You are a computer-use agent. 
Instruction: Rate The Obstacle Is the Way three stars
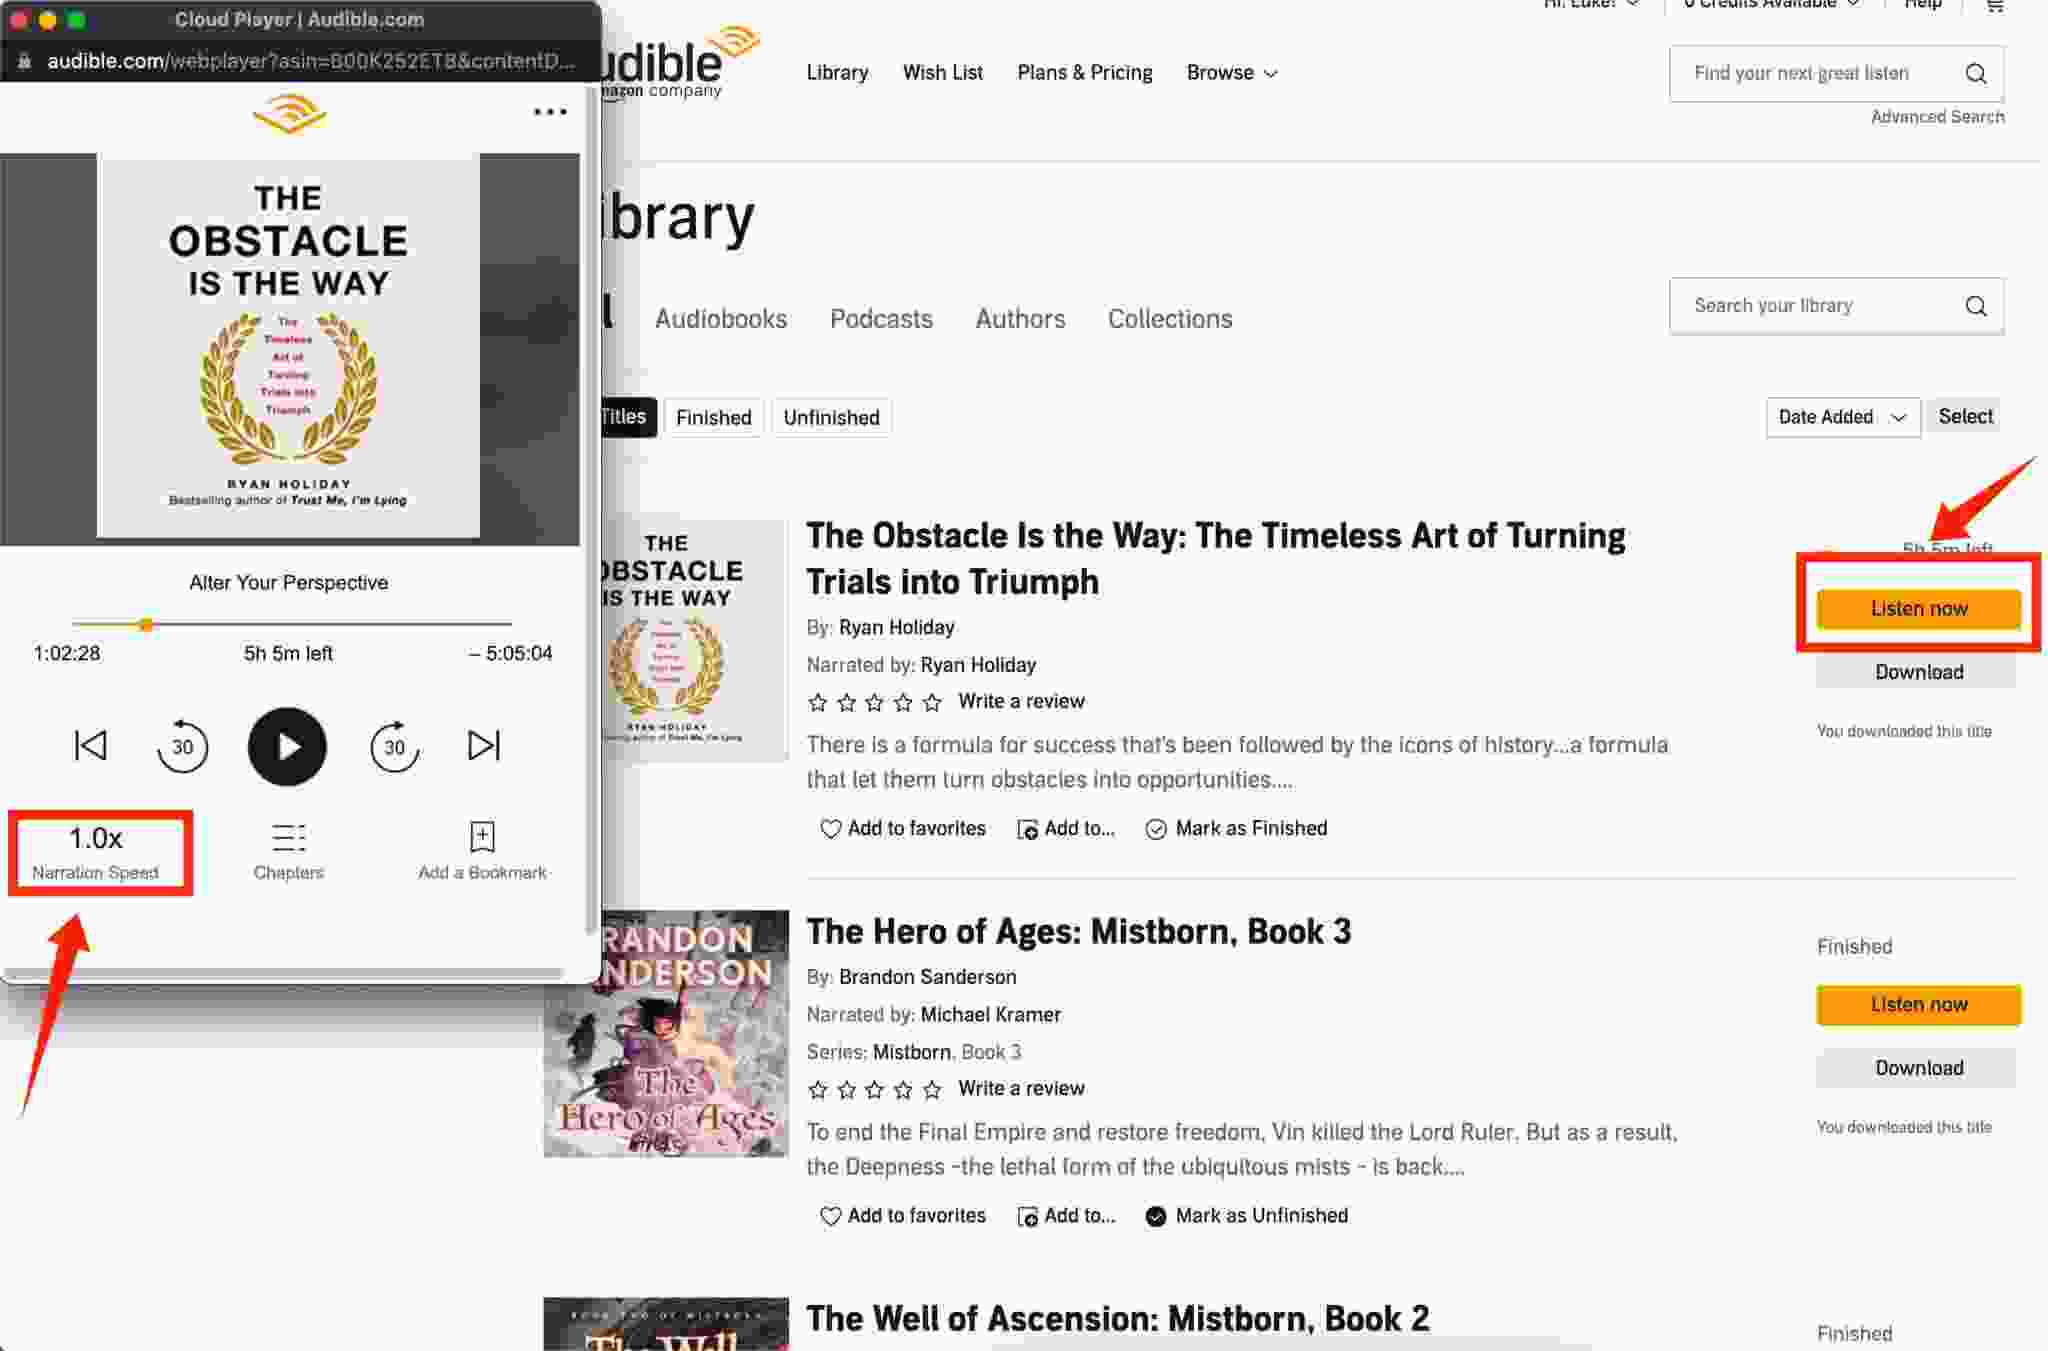coord(875,702)
